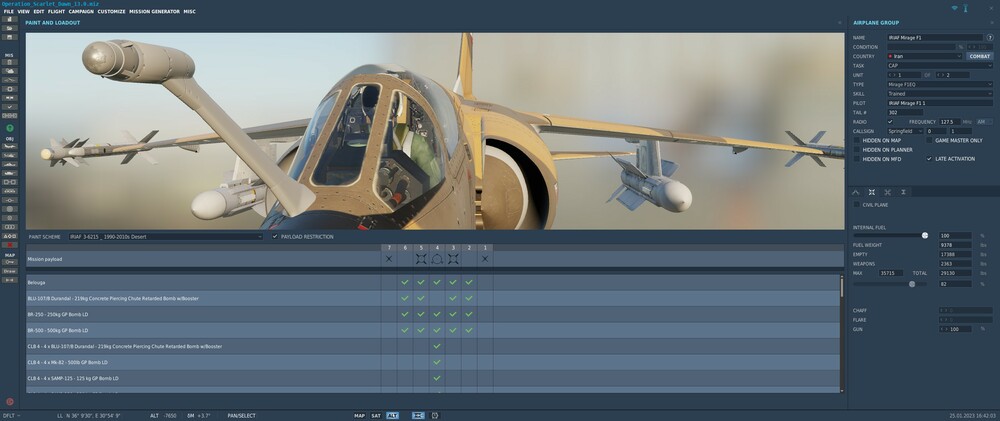Click the New mission icon in left toolbar
This screenshot has height=421, width=1000.
(10, 20)
